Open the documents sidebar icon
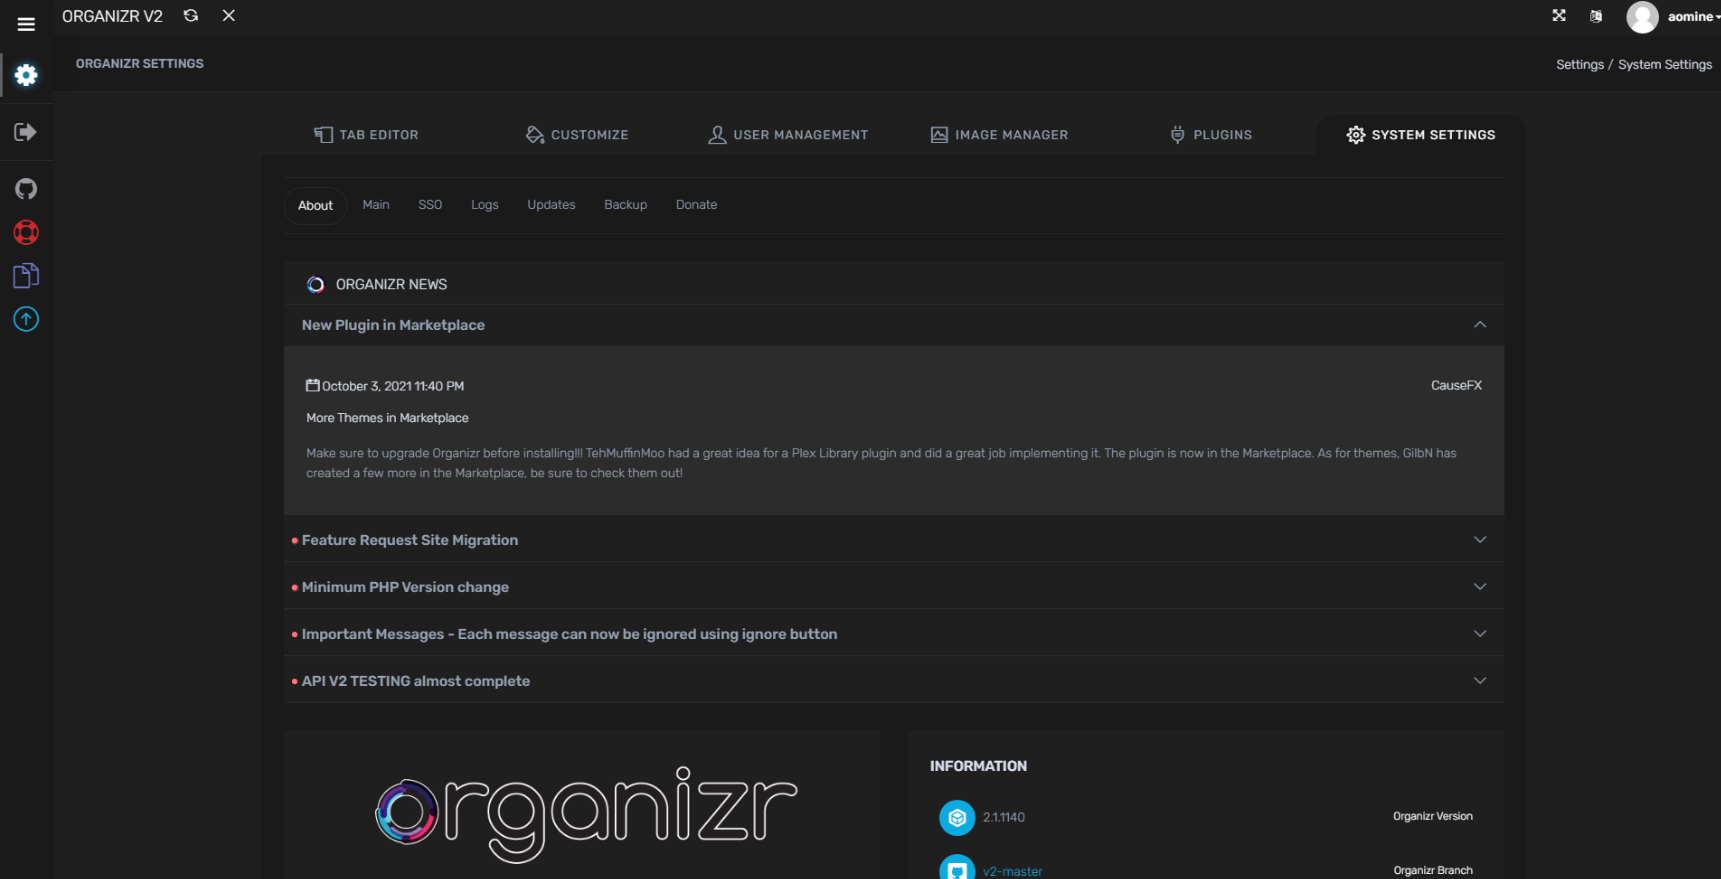Screen dimensions: 1721x879 coord(26,276)
